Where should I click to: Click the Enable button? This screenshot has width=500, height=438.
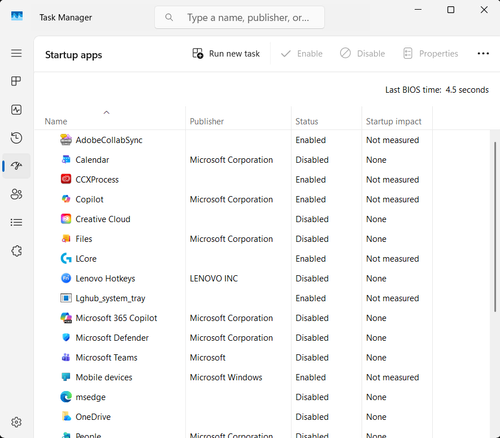coord(302,53)
